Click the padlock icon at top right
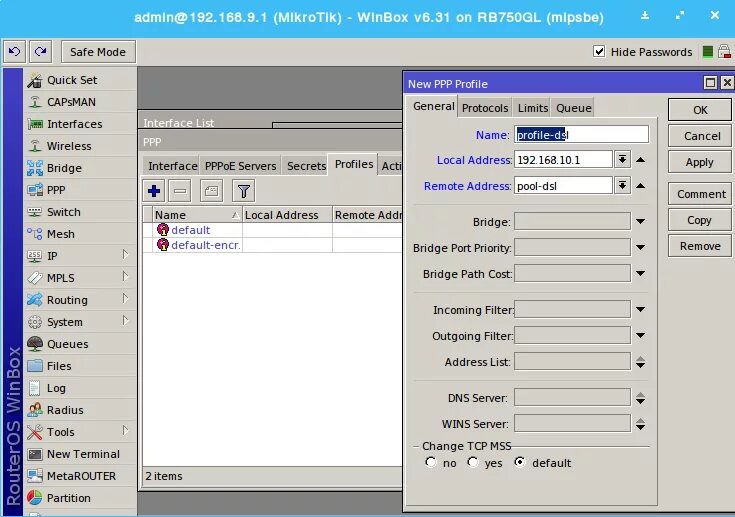 [725, 52]
